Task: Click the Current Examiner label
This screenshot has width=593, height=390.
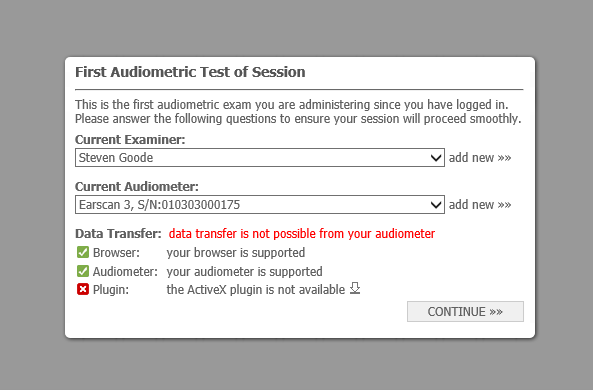Action: (130, 140)
